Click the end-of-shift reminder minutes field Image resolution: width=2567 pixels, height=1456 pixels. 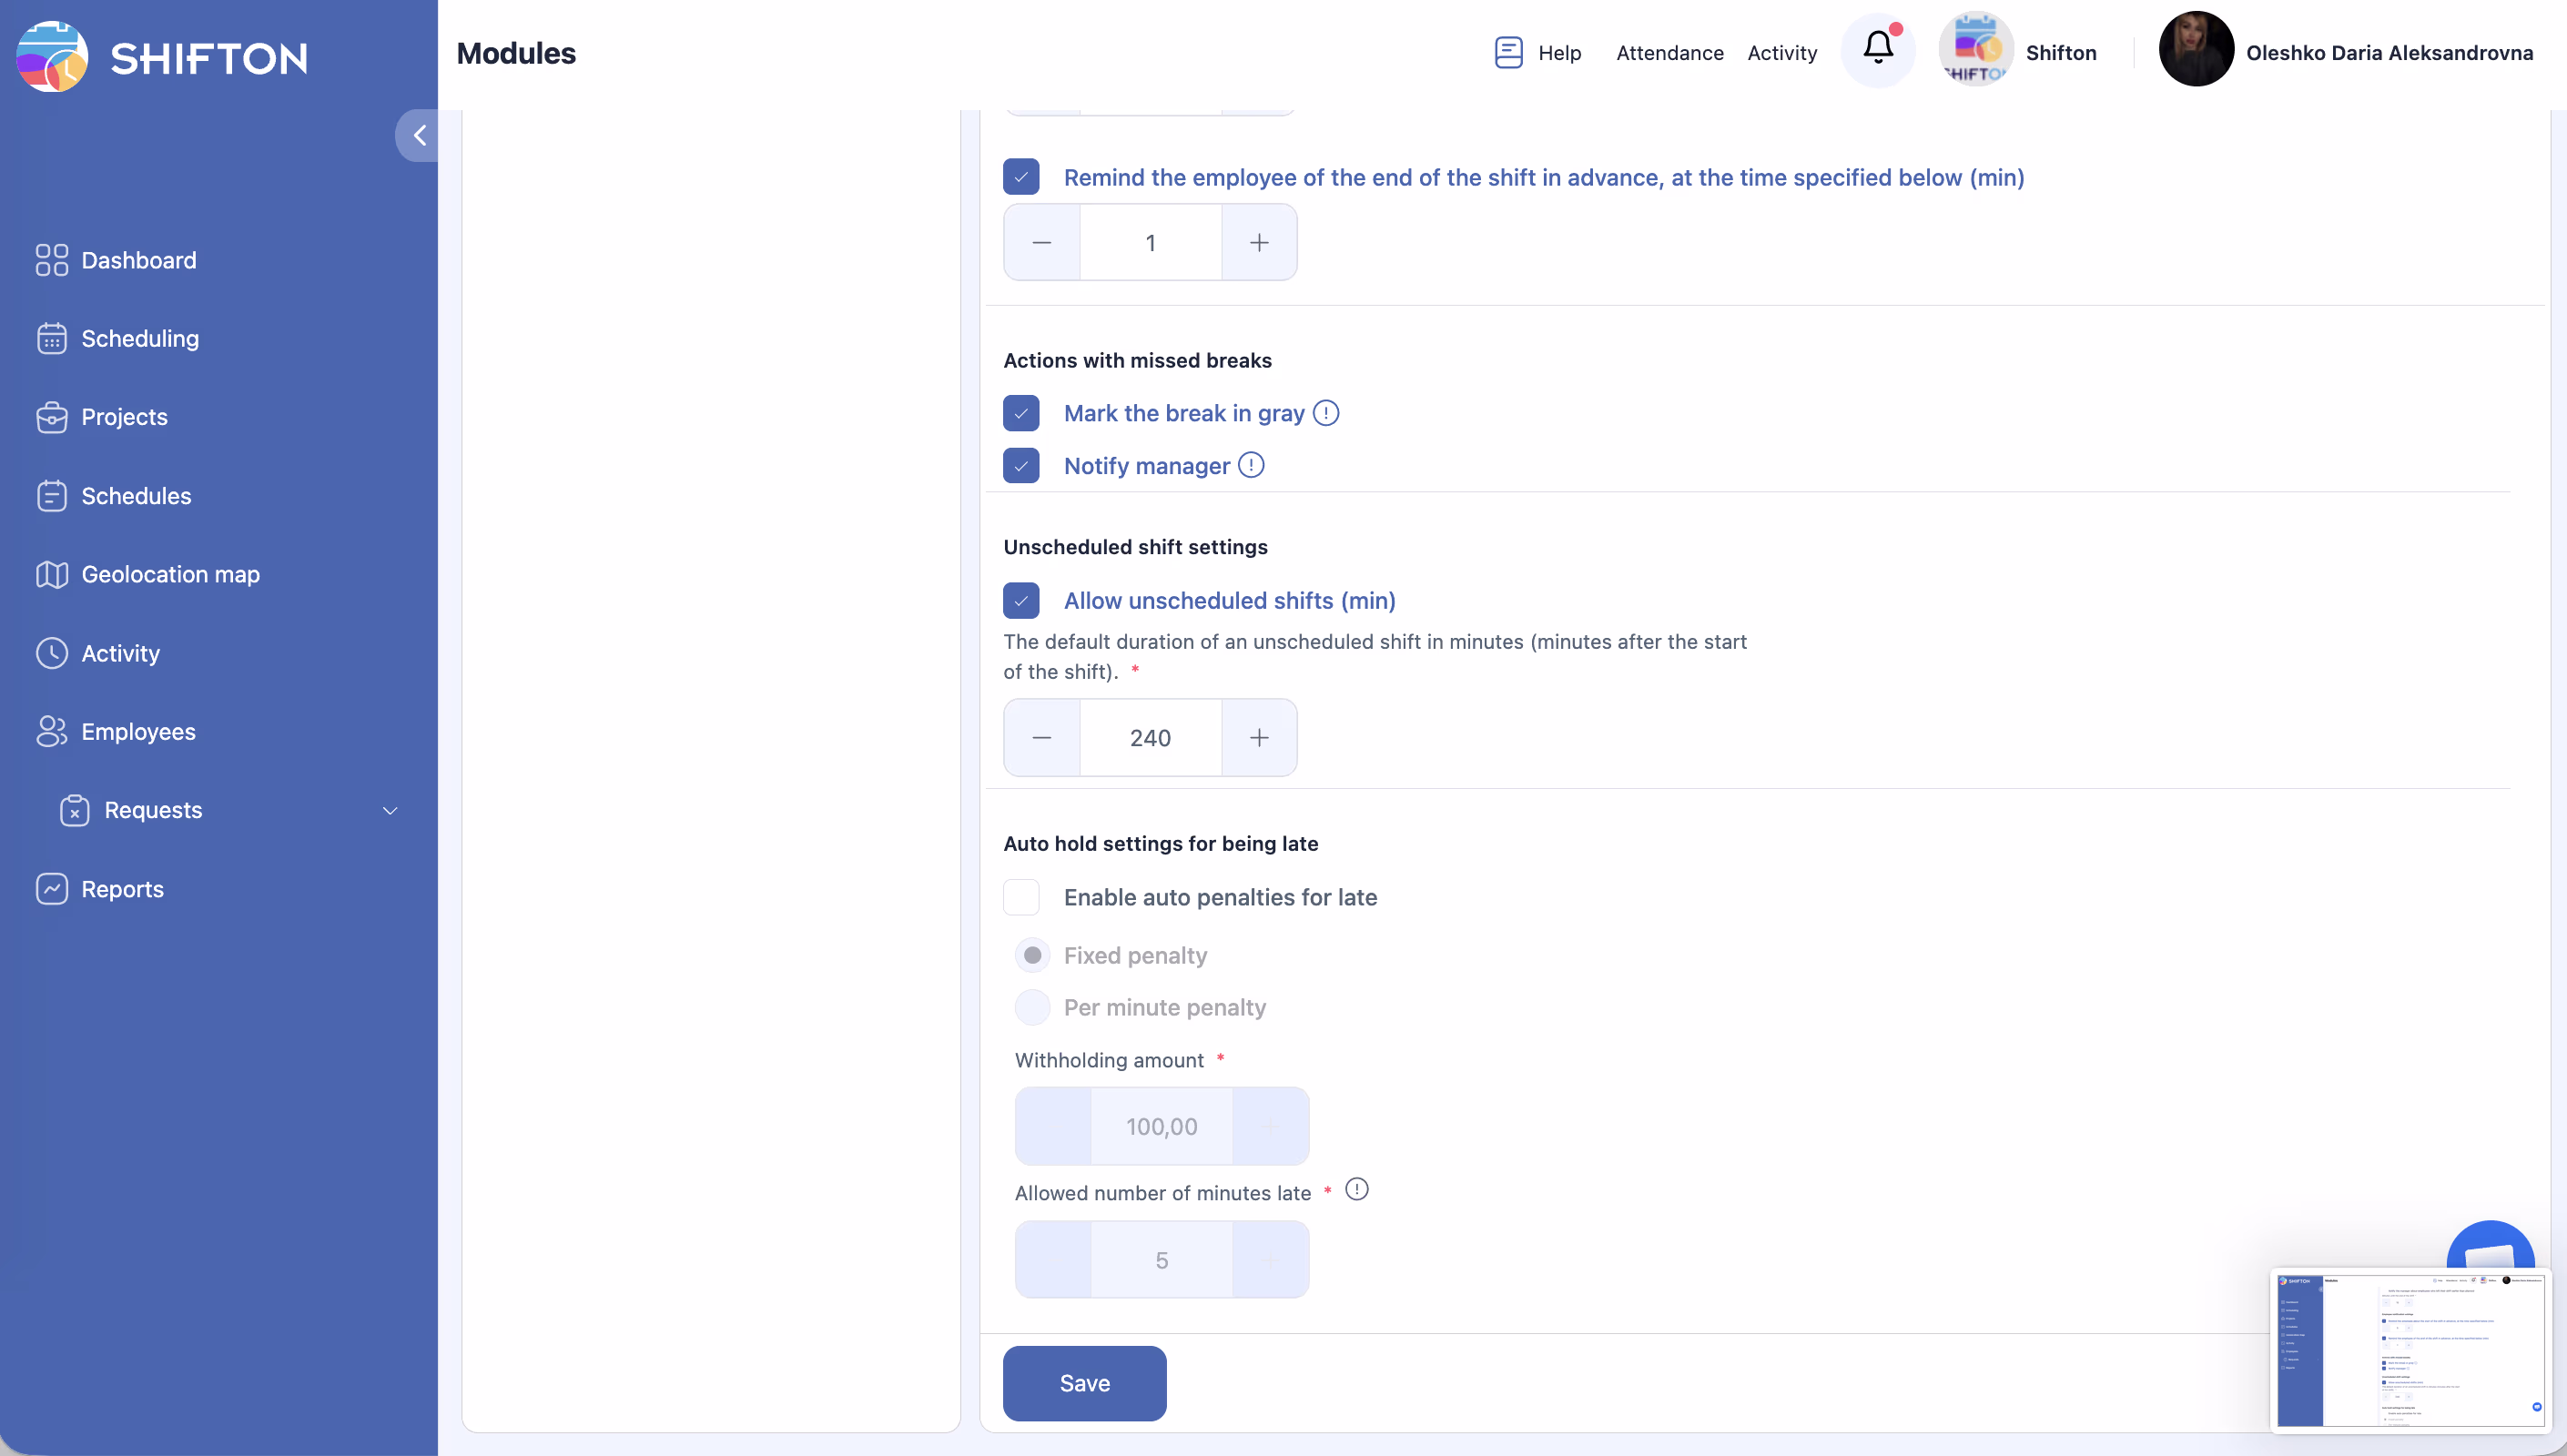(x=1150, y=243)
